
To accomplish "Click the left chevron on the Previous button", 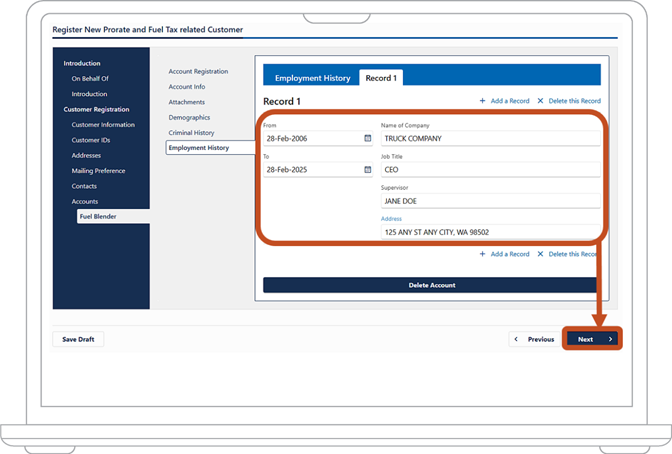I will pos(516,339).
